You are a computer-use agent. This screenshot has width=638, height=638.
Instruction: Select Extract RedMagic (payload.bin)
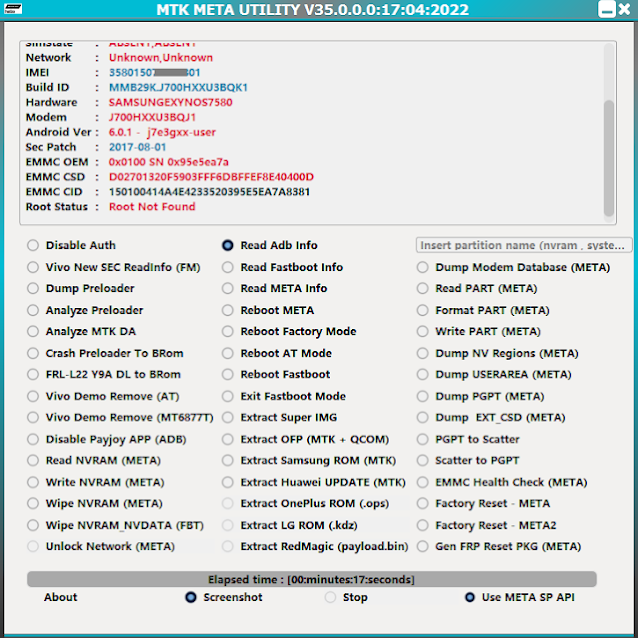click(x=228, y=546)
